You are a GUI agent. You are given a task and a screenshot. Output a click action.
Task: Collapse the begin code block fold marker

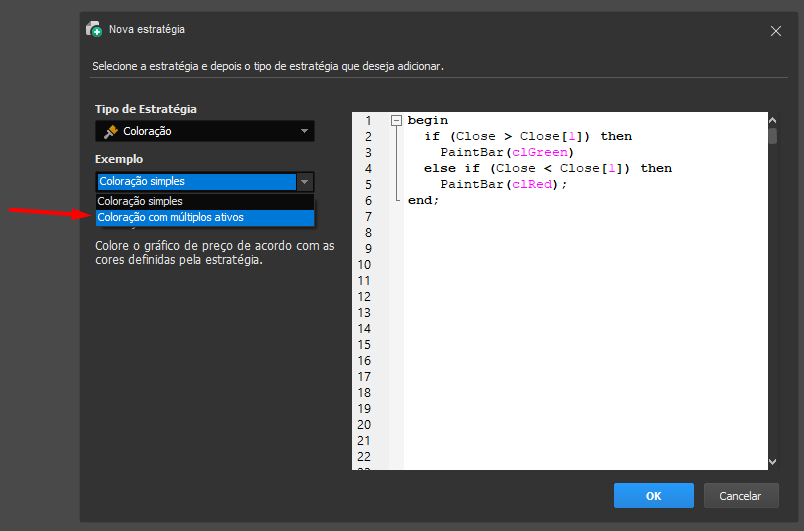(x=396, y=120)
